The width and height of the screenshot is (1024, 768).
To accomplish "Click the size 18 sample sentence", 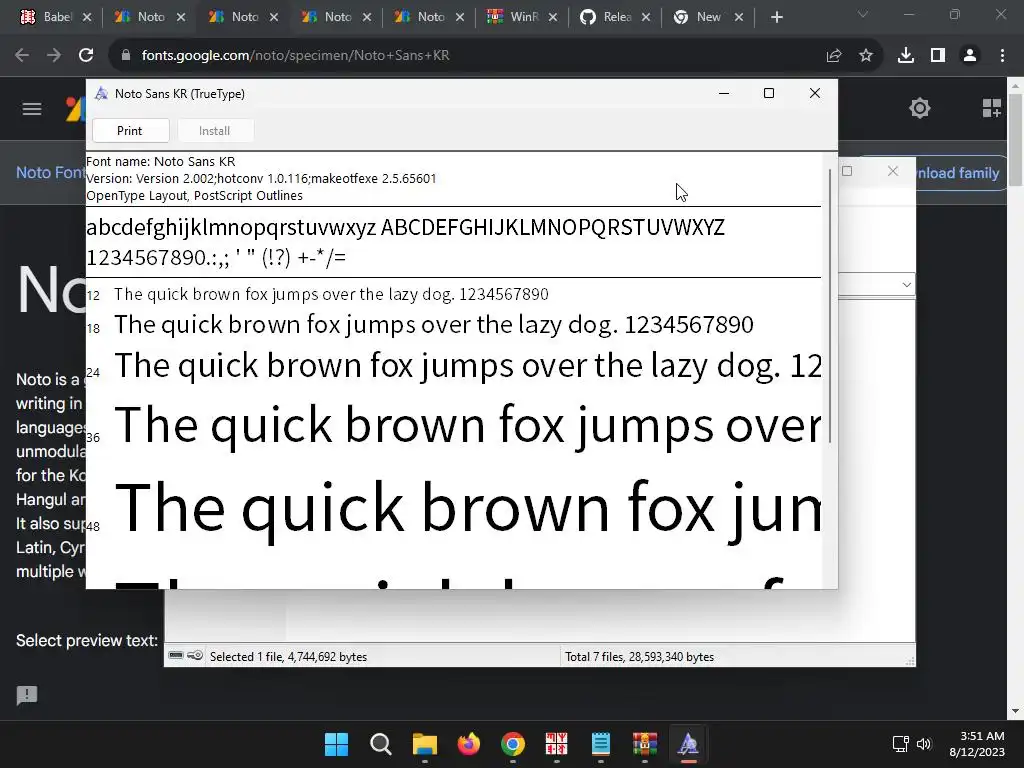I will coord(434,325).
